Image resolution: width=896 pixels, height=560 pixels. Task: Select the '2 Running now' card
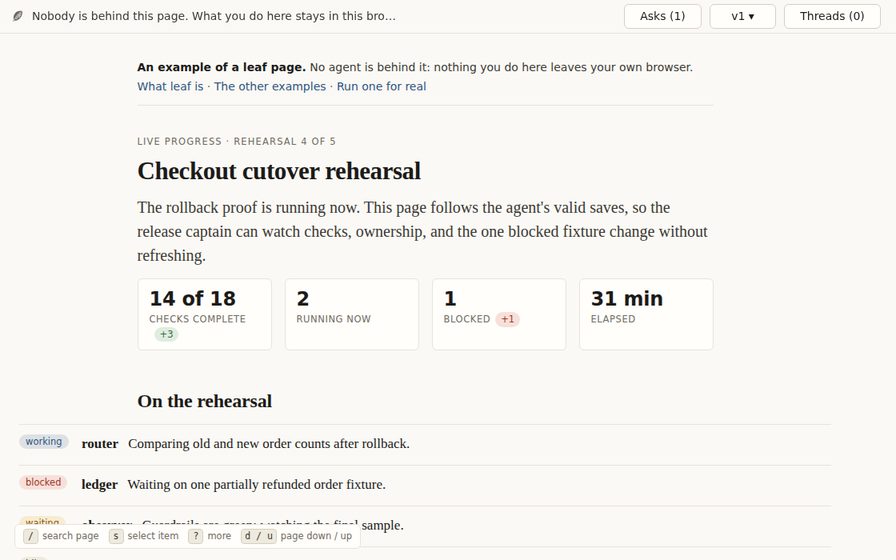pyautogui.click(x=352, y=314)
